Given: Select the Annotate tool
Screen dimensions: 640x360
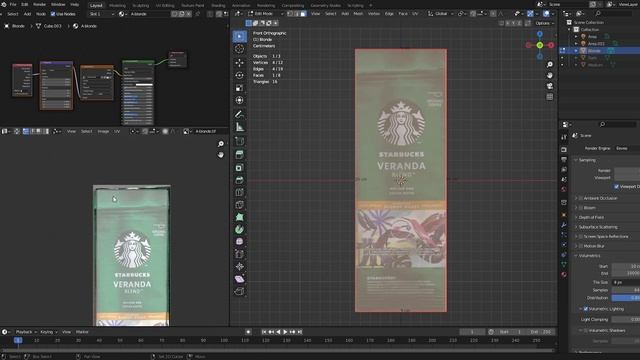Looking at the screenshot, I should (240, 114).
